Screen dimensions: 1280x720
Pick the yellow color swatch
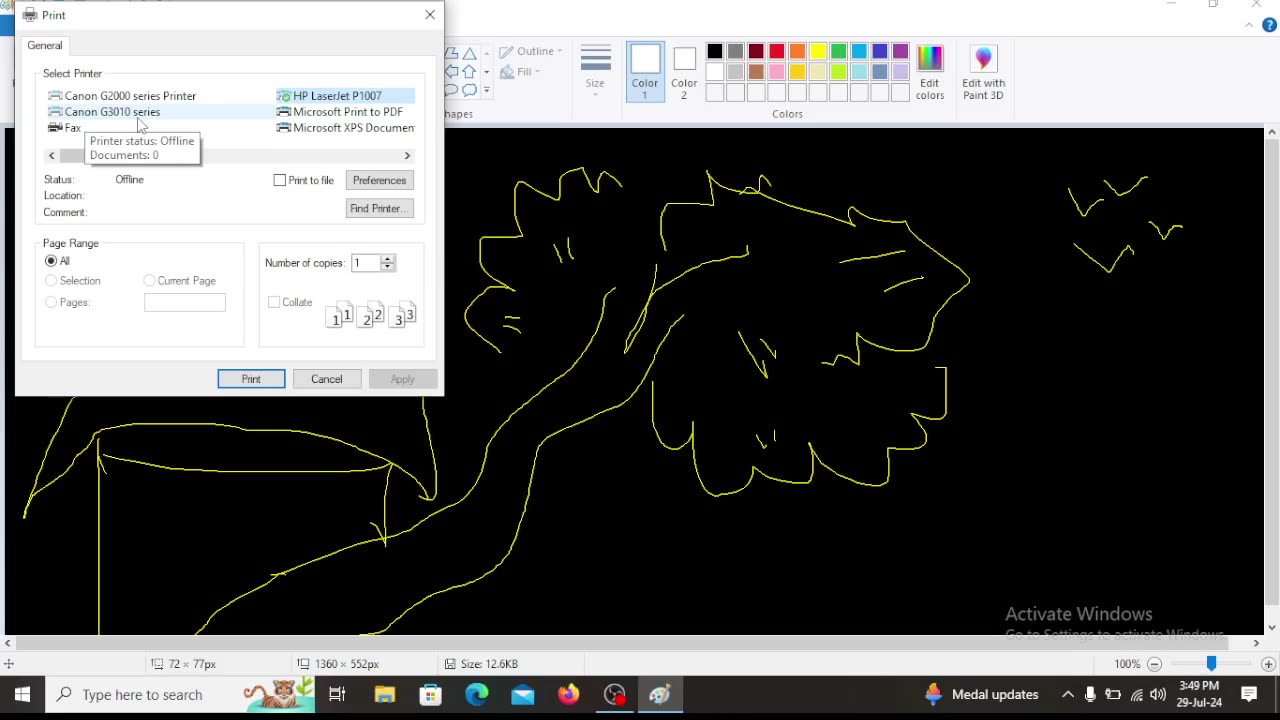pos(818,52)
